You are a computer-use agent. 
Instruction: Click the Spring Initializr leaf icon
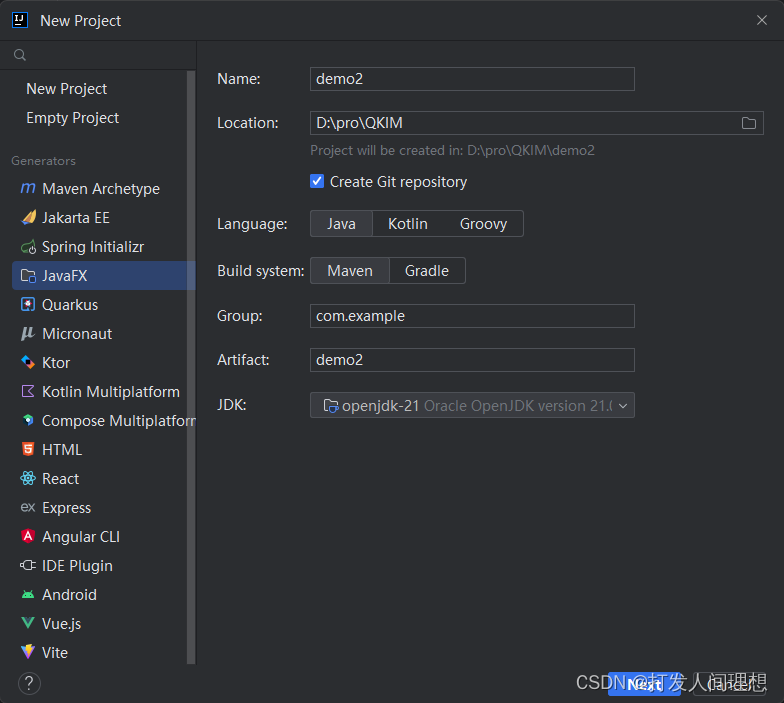click(x=28, y=246)
